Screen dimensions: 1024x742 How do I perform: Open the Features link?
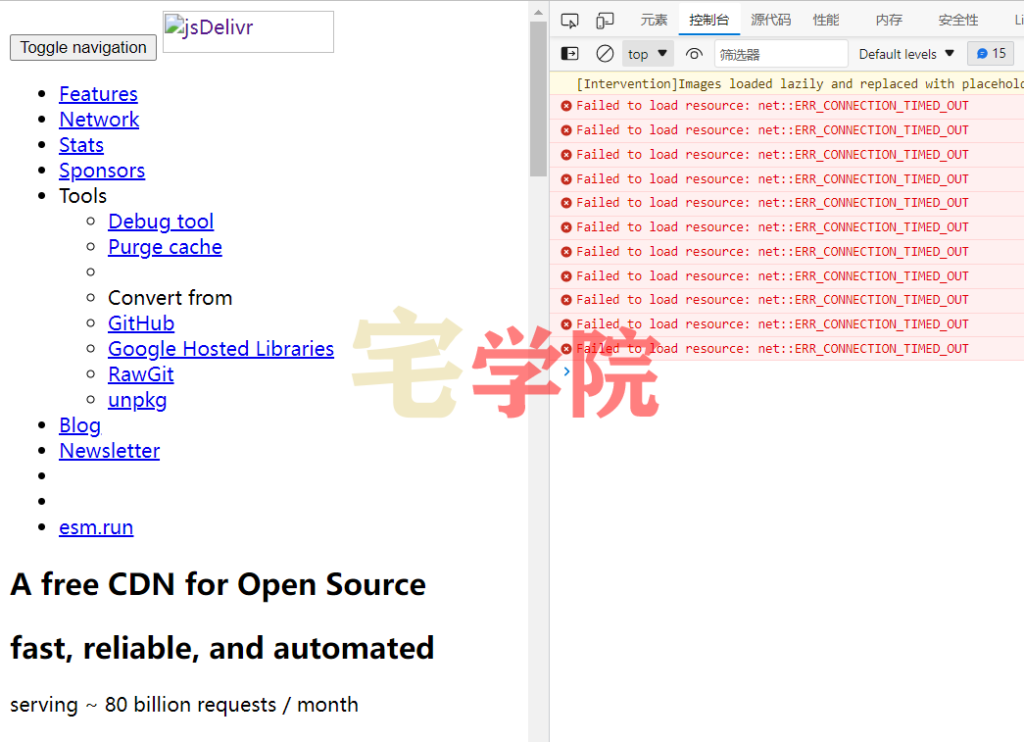pos(99,94)
